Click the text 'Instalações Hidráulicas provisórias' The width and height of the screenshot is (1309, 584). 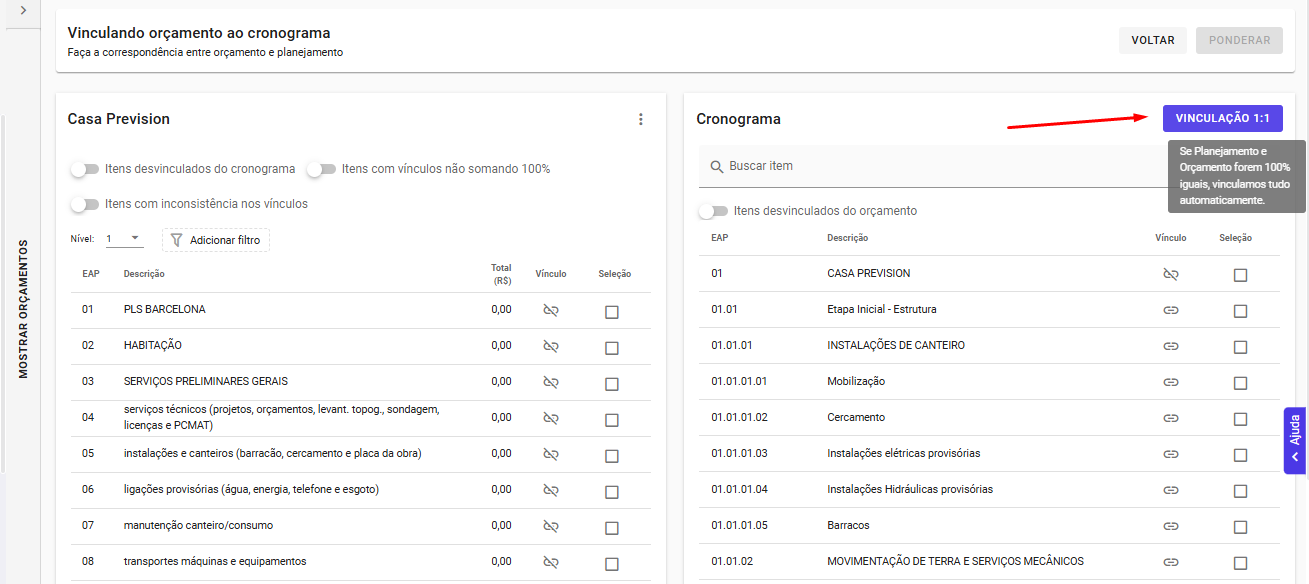pyautogui.click(x=910, y=490)
